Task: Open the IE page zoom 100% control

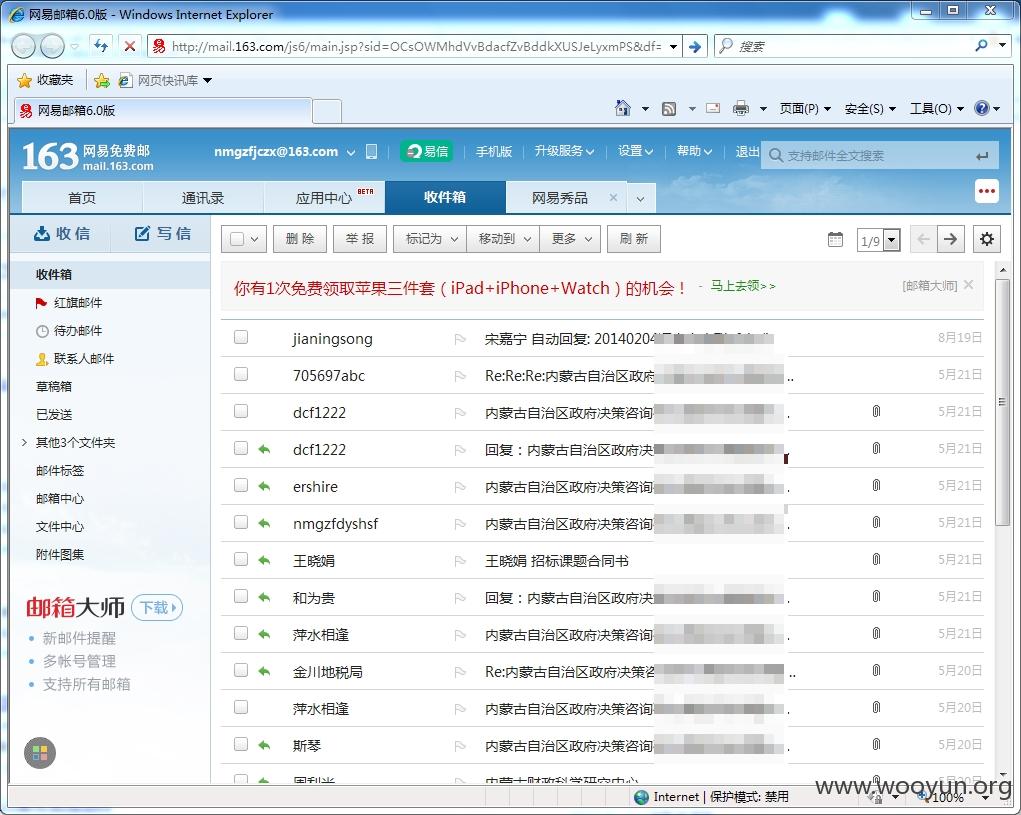Action: click(x=953, y=797)
